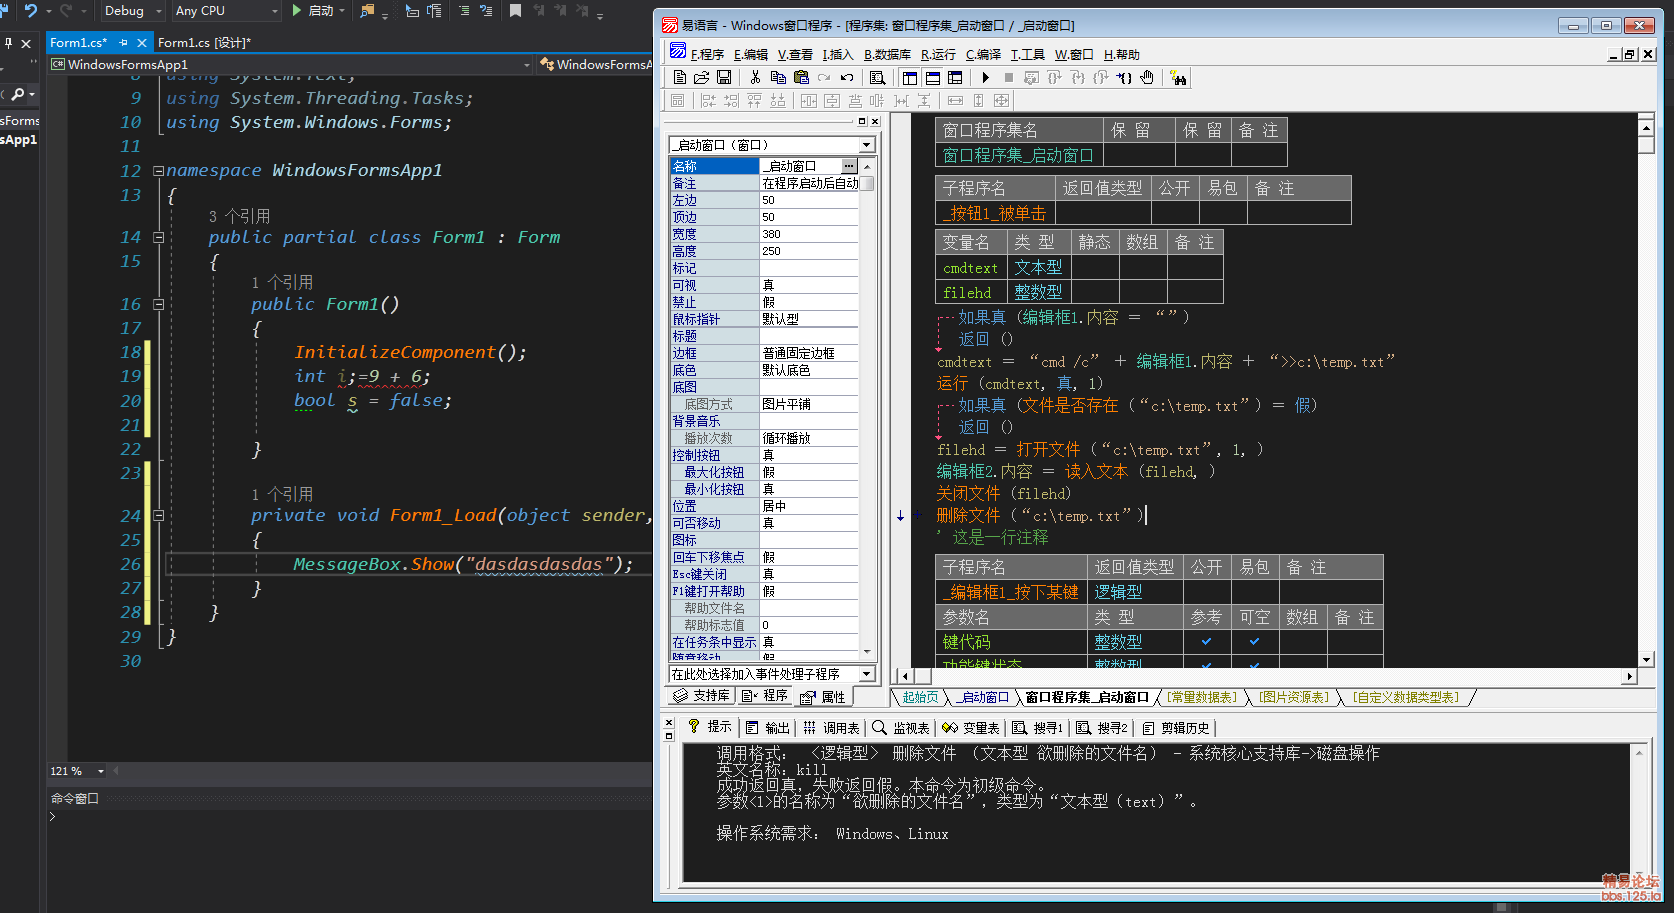Toggle the bottom status panel layout icon
Viewport: 1674px width, 913px height.
[x=932, y=77]
